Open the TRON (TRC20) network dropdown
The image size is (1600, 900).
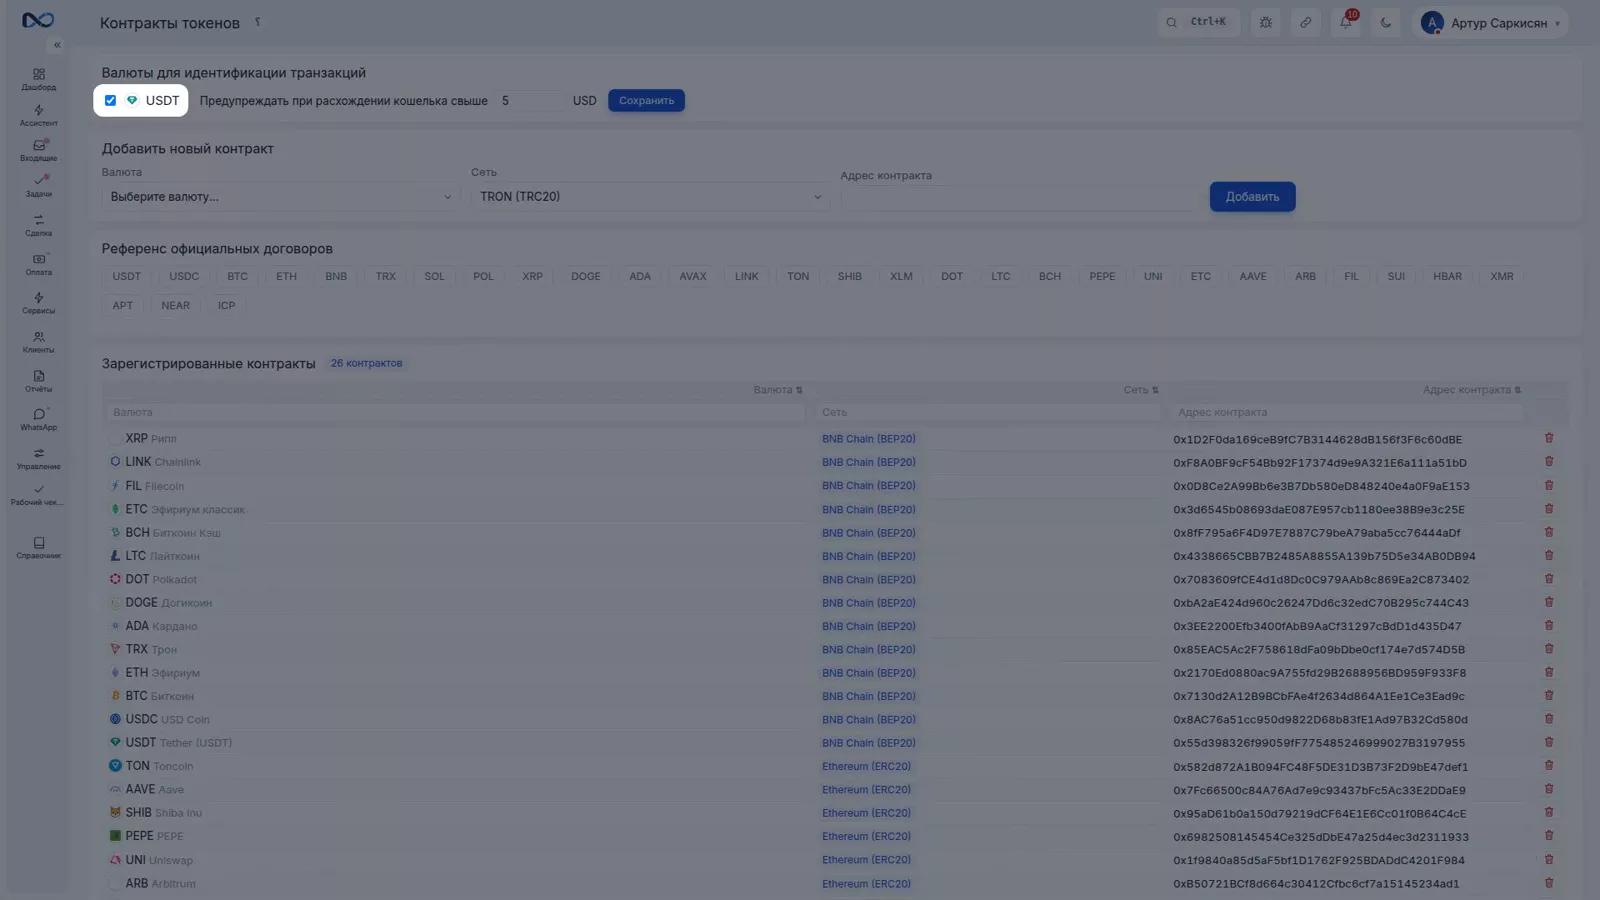tap(650, 197)
